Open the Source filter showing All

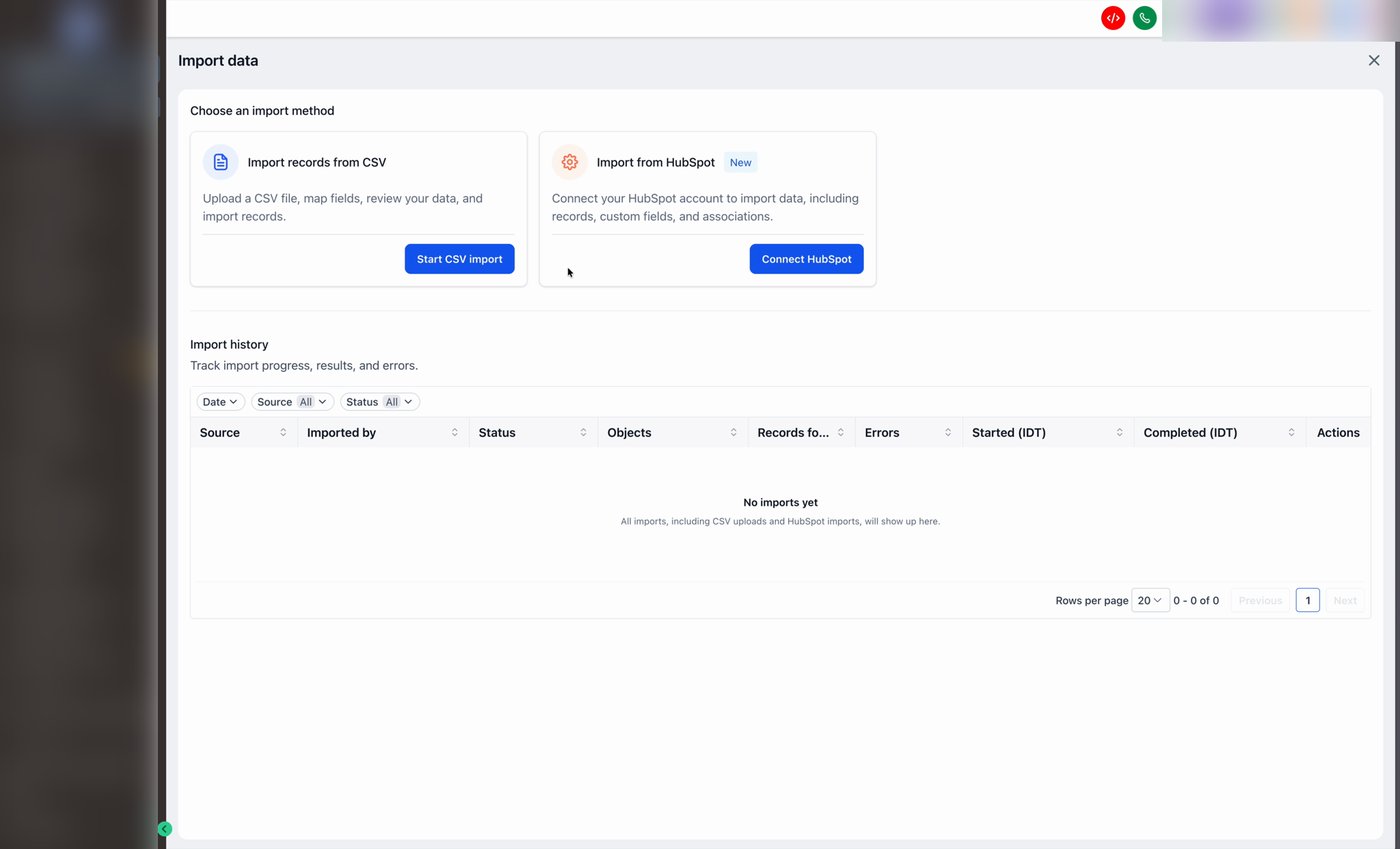(x=291, y=401)
